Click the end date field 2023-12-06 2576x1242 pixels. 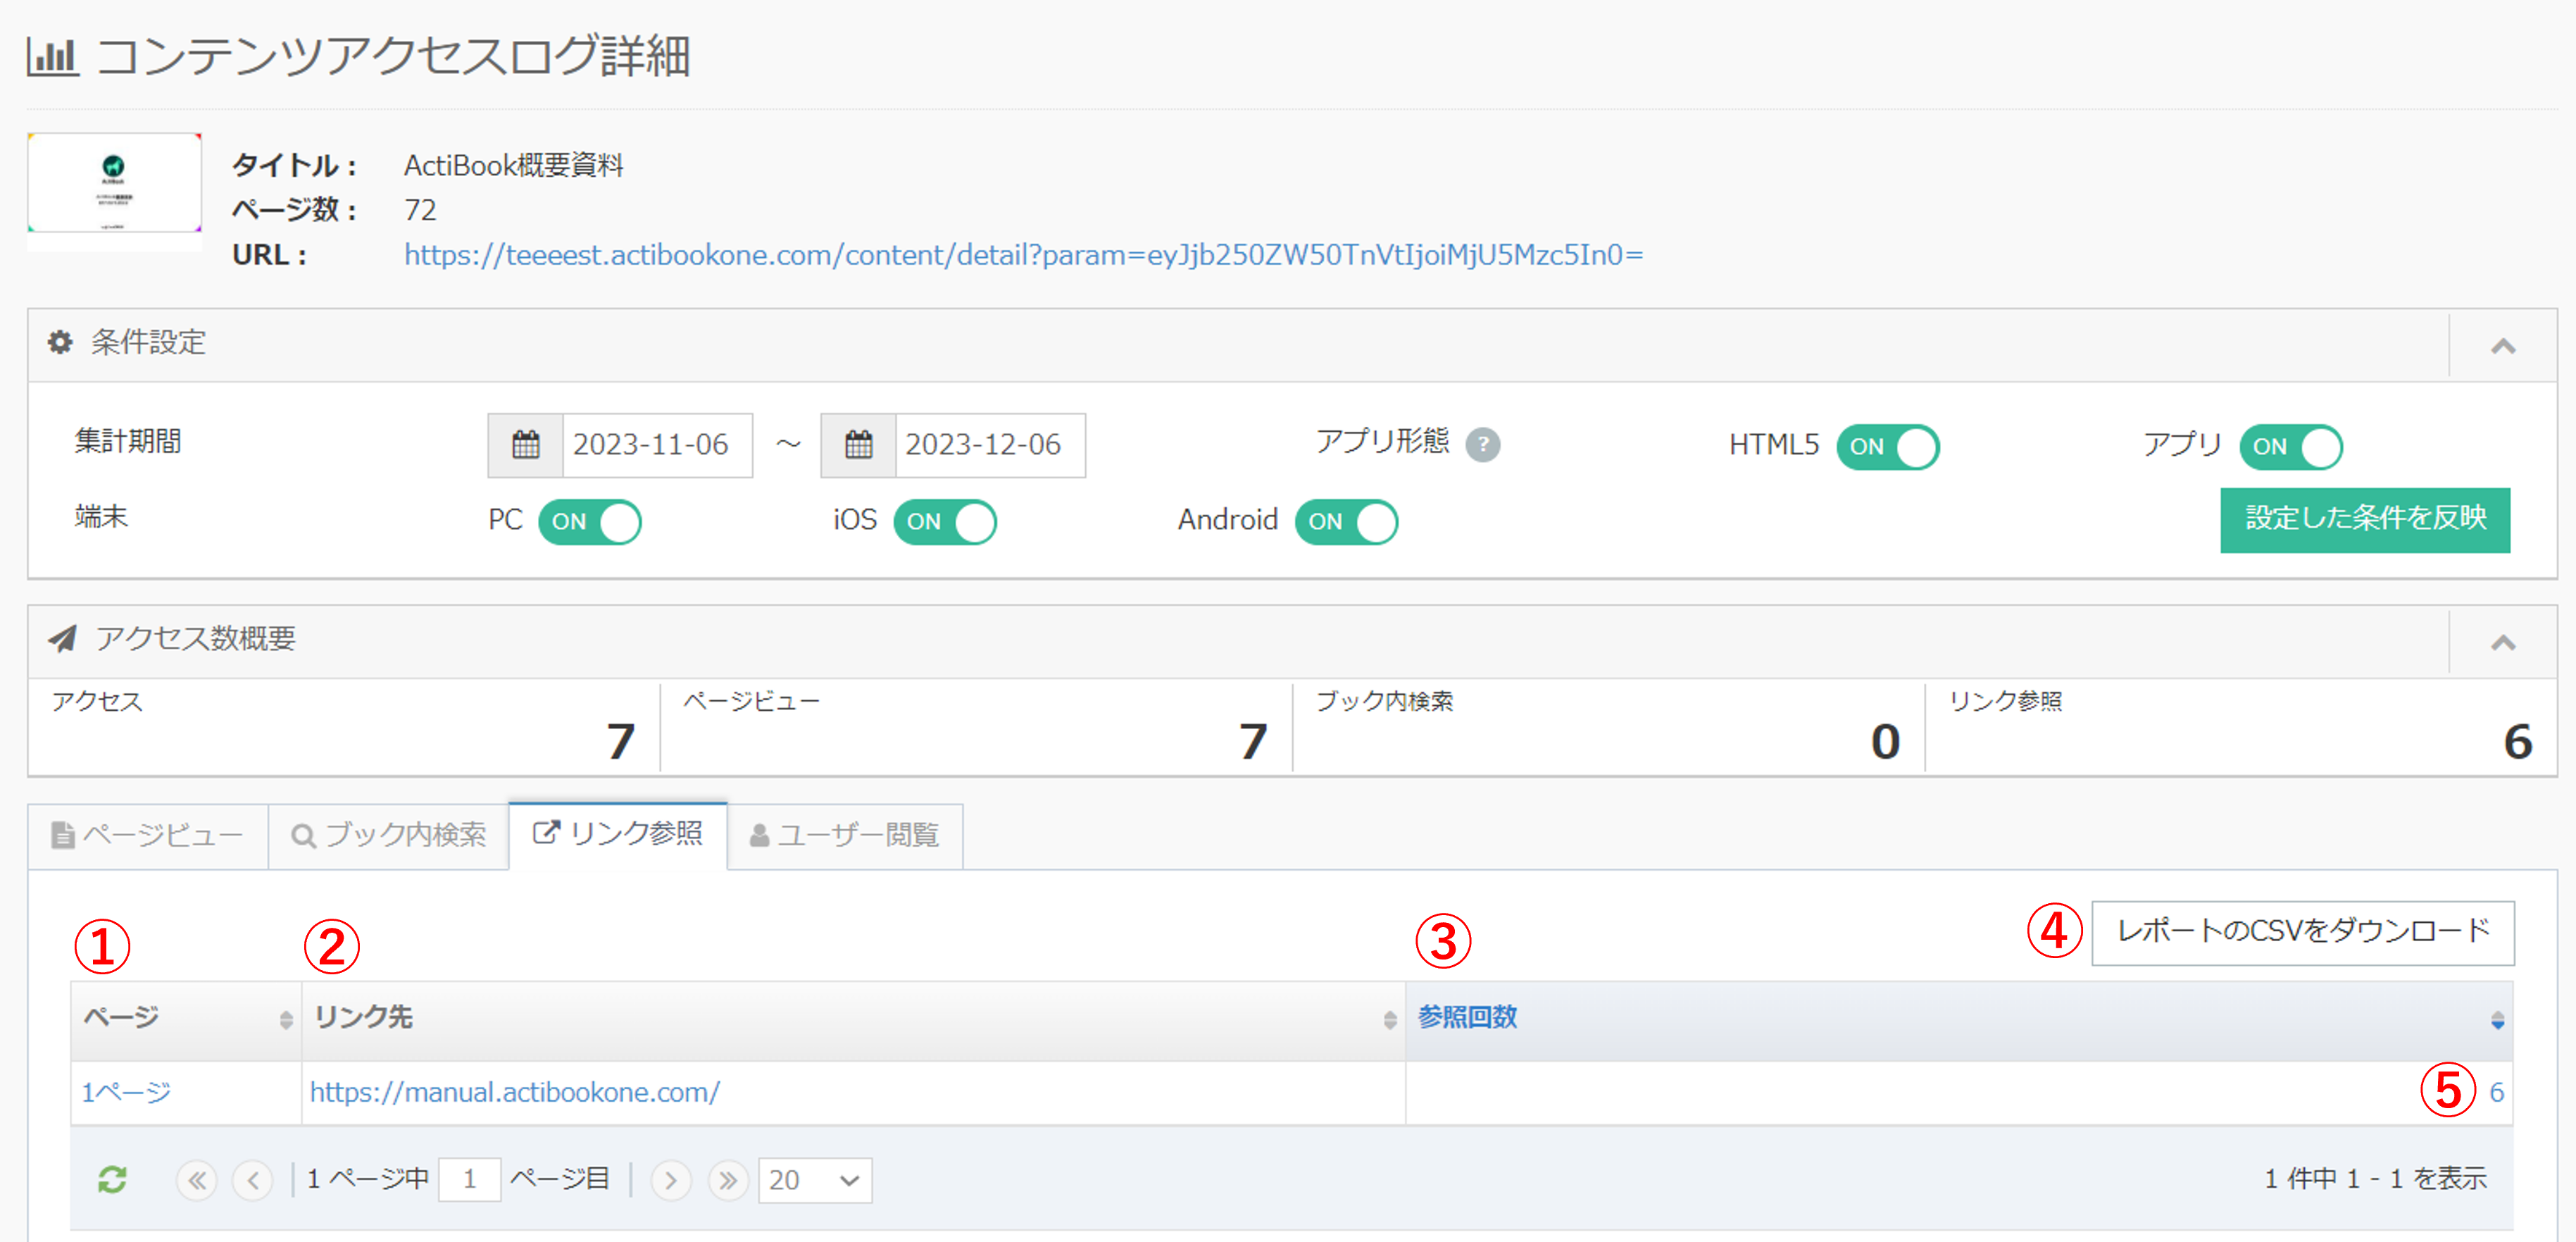[x=990, y=445]
